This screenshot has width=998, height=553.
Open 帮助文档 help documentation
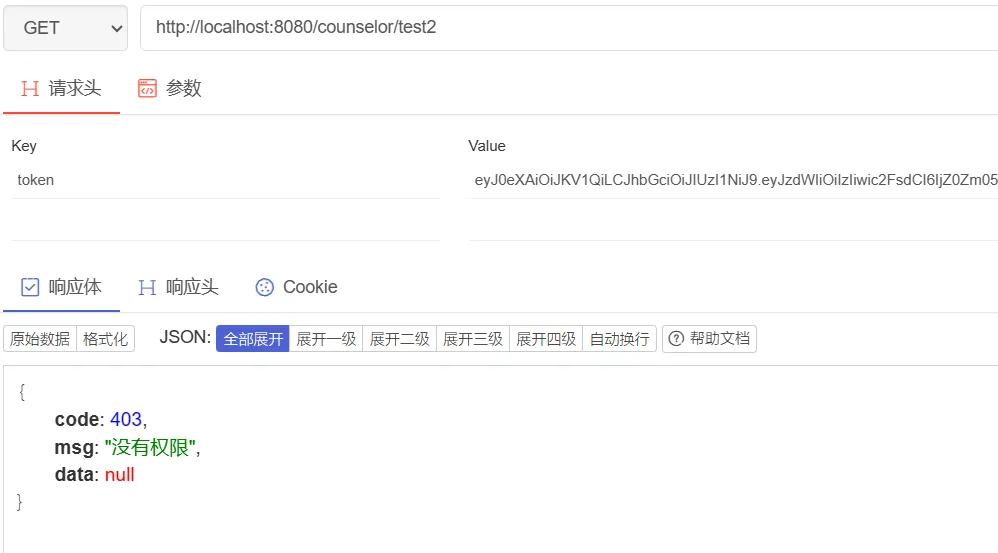[x=709, y=339]
